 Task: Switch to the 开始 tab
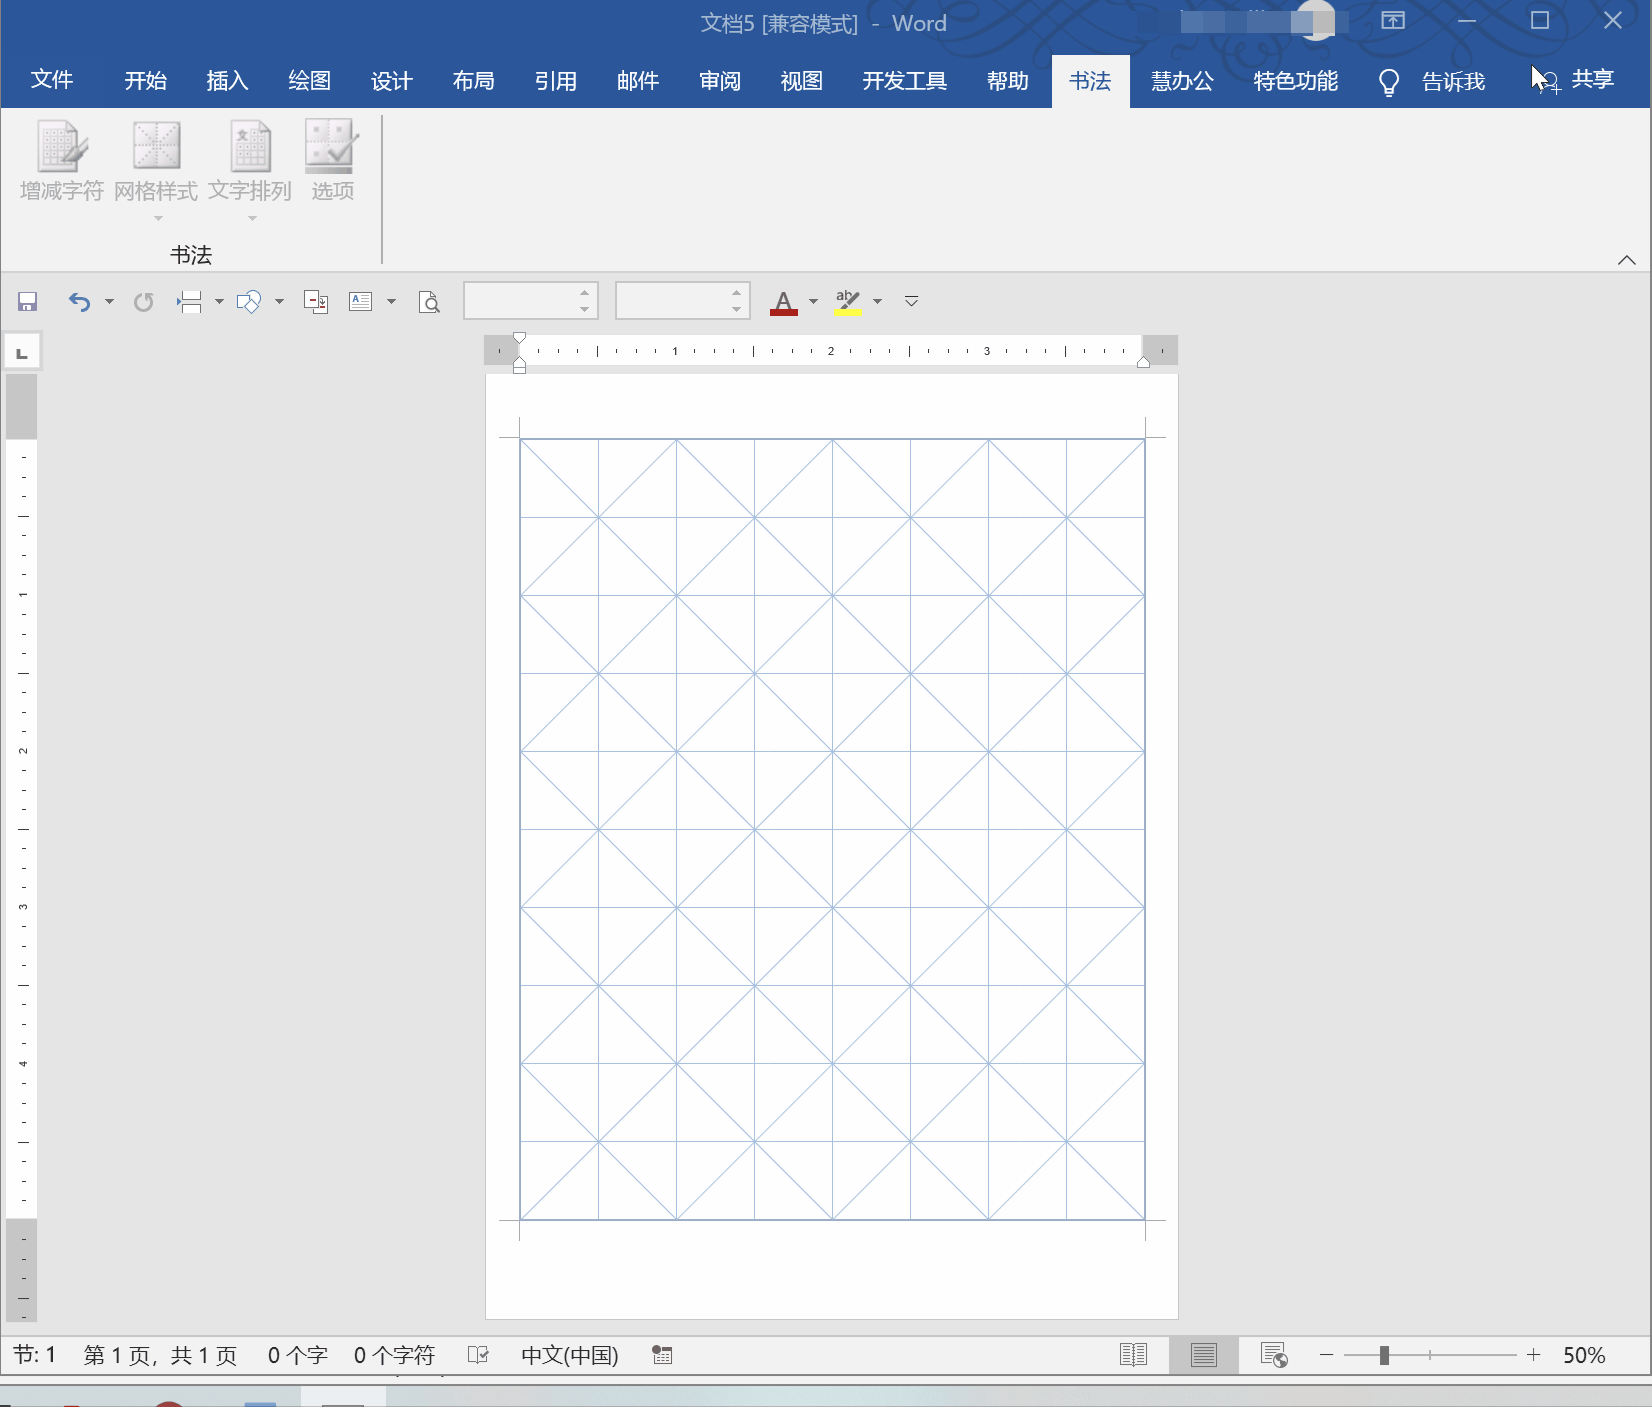[x=146, y=81]
